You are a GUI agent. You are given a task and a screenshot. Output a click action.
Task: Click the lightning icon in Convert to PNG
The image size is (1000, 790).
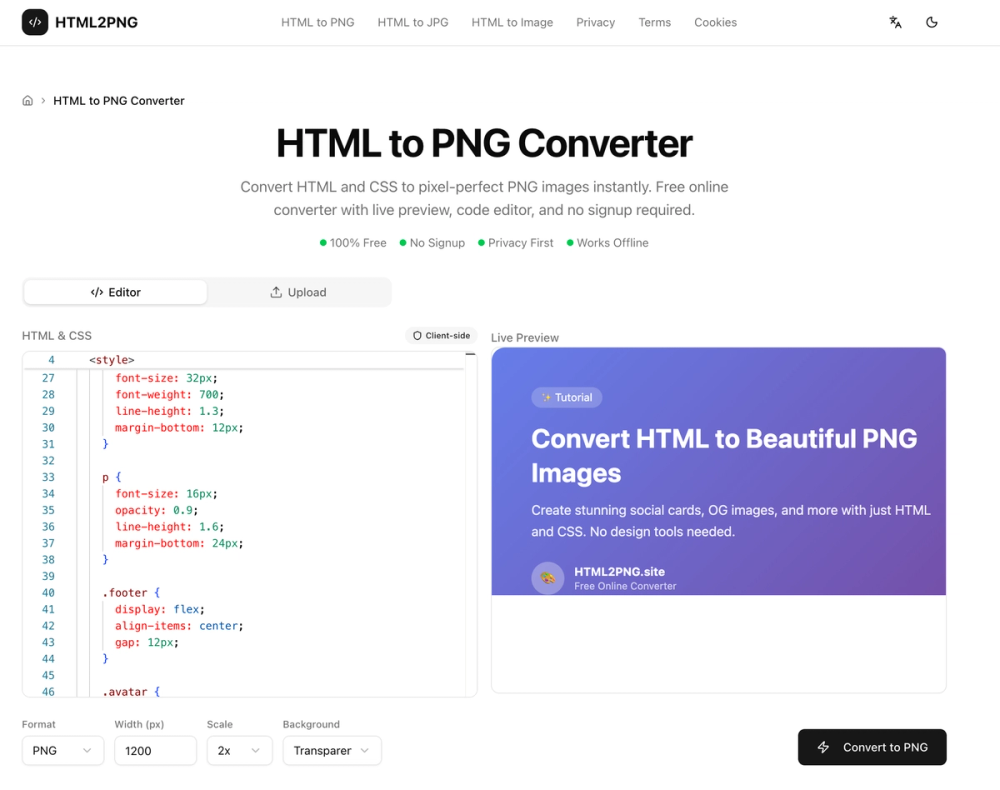(824, 747)
